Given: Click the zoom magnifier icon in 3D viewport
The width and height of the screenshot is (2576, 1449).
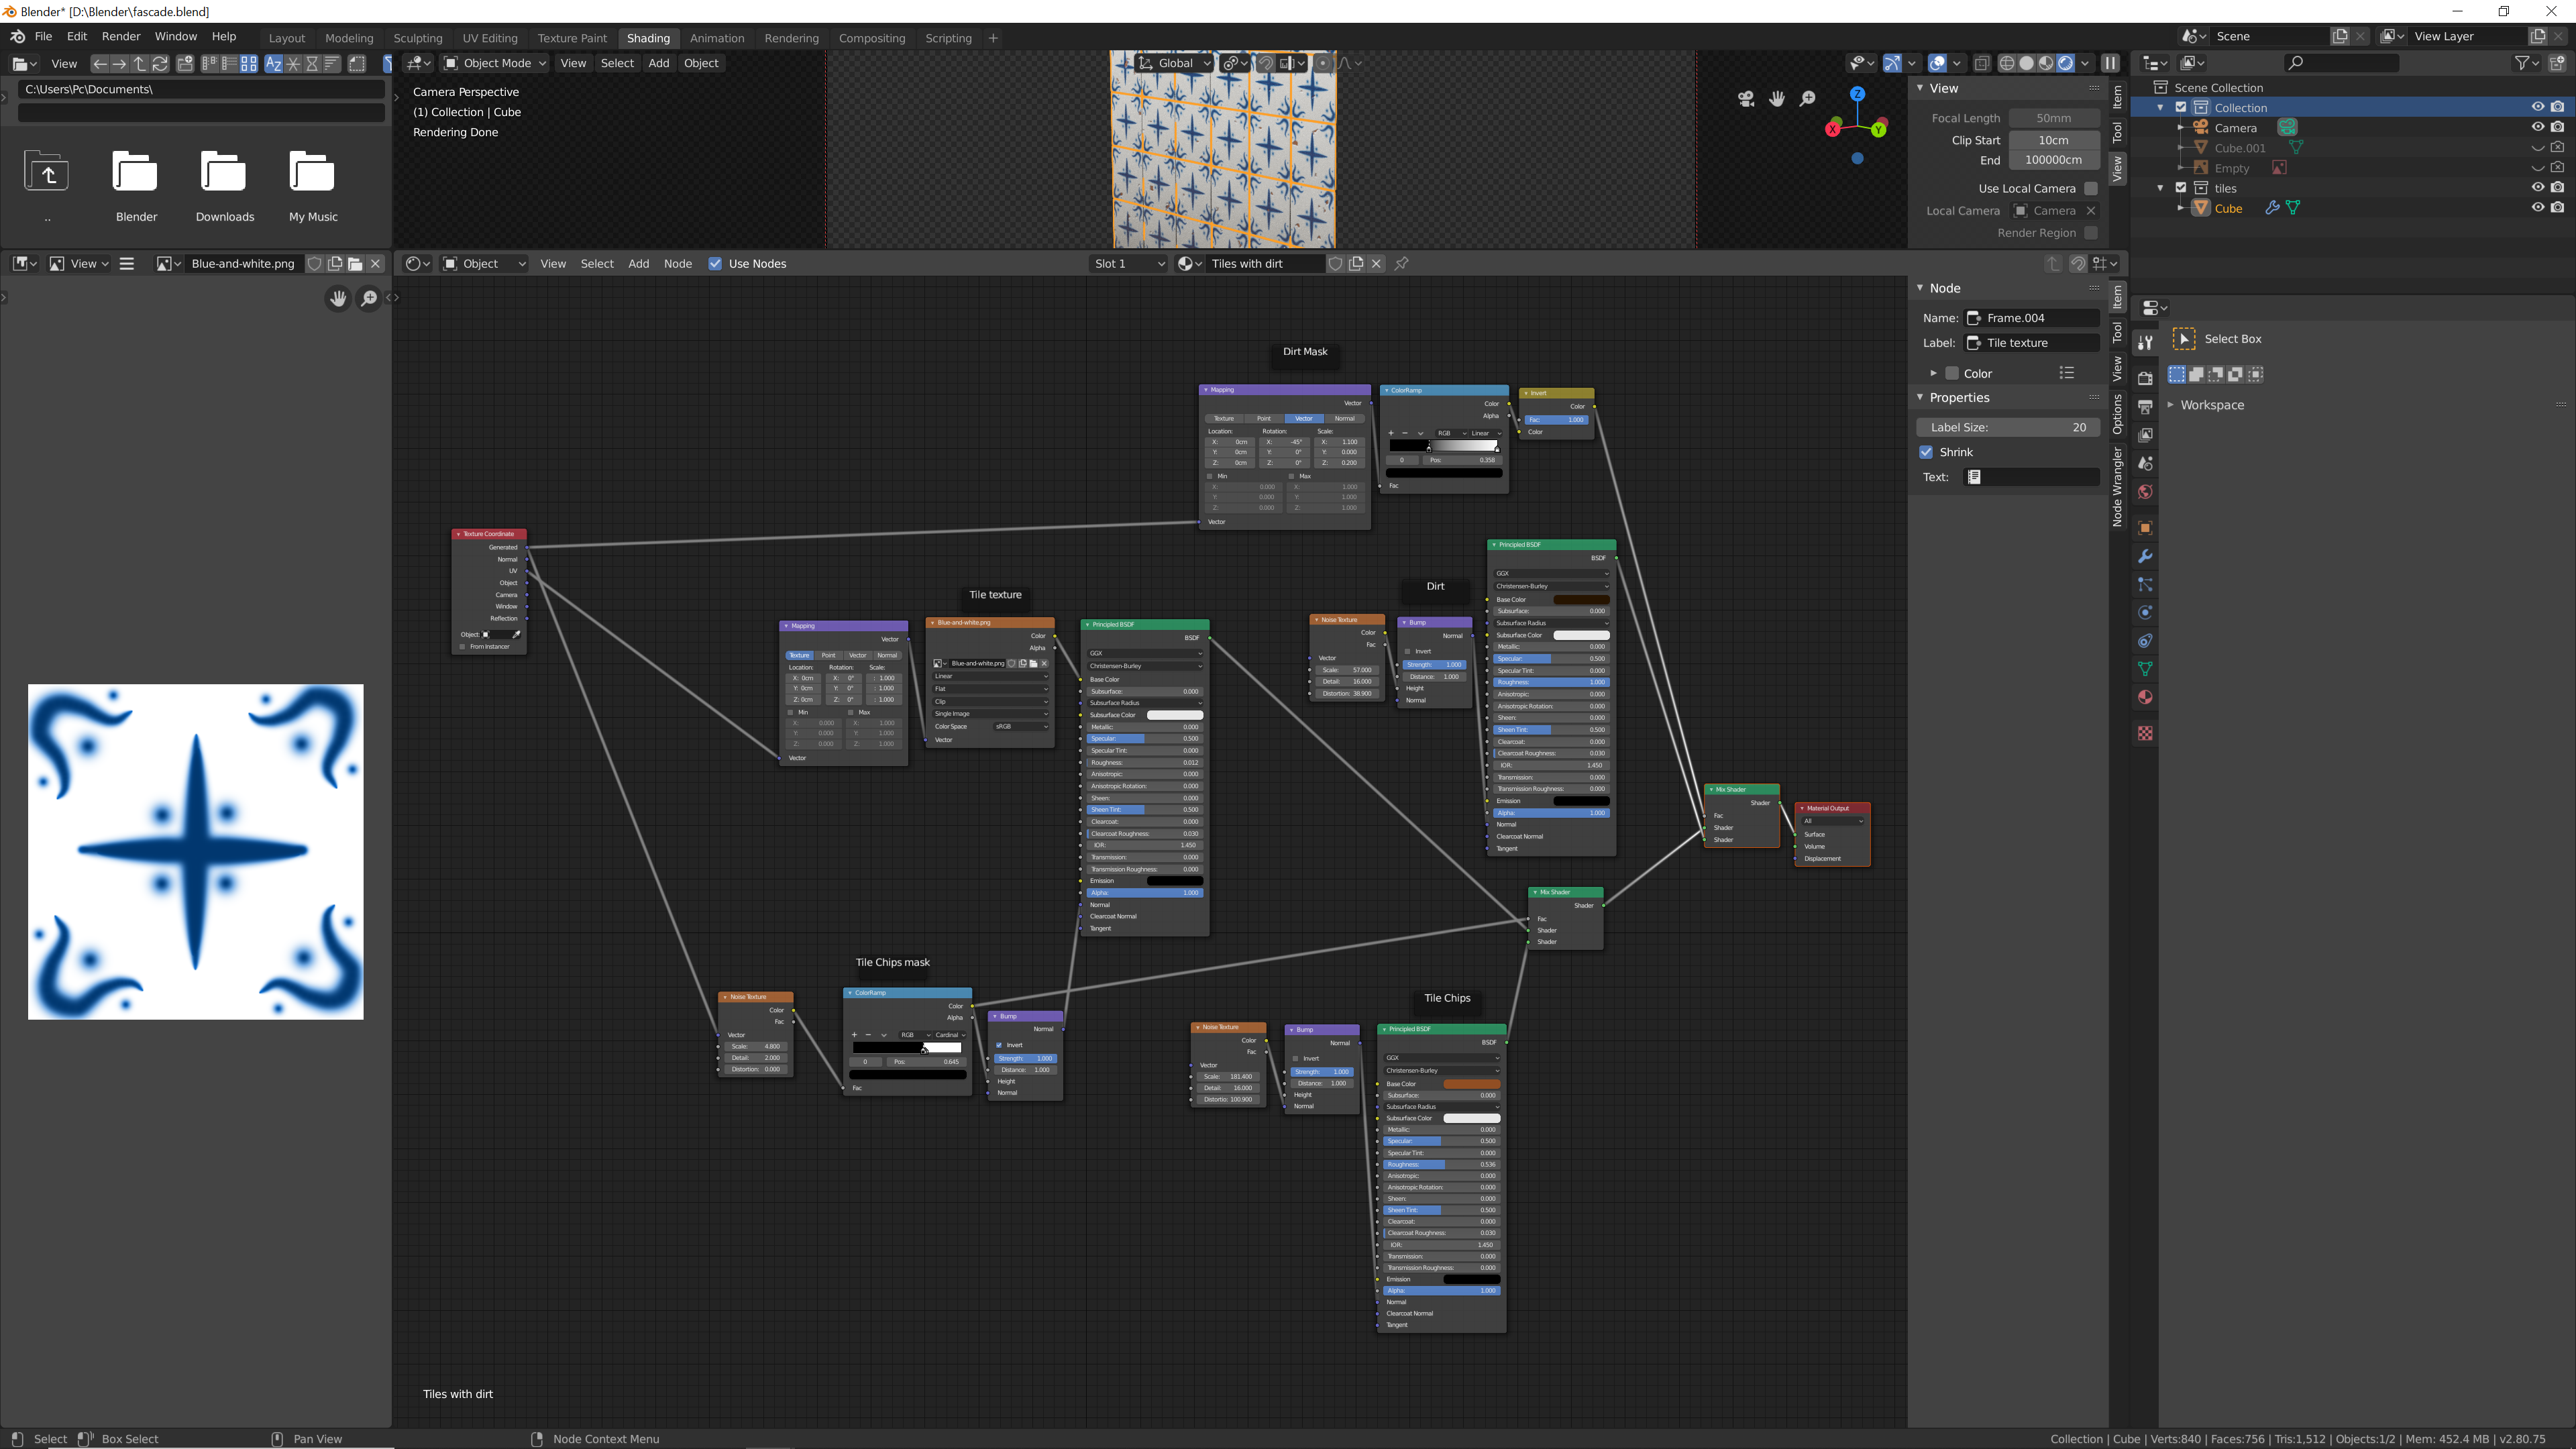Looking at the screenshot, I should [x=1808, y=99].
